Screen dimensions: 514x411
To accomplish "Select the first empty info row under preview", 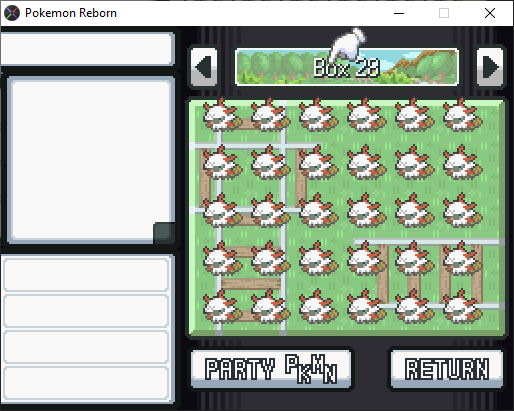I will click(86, 274).
